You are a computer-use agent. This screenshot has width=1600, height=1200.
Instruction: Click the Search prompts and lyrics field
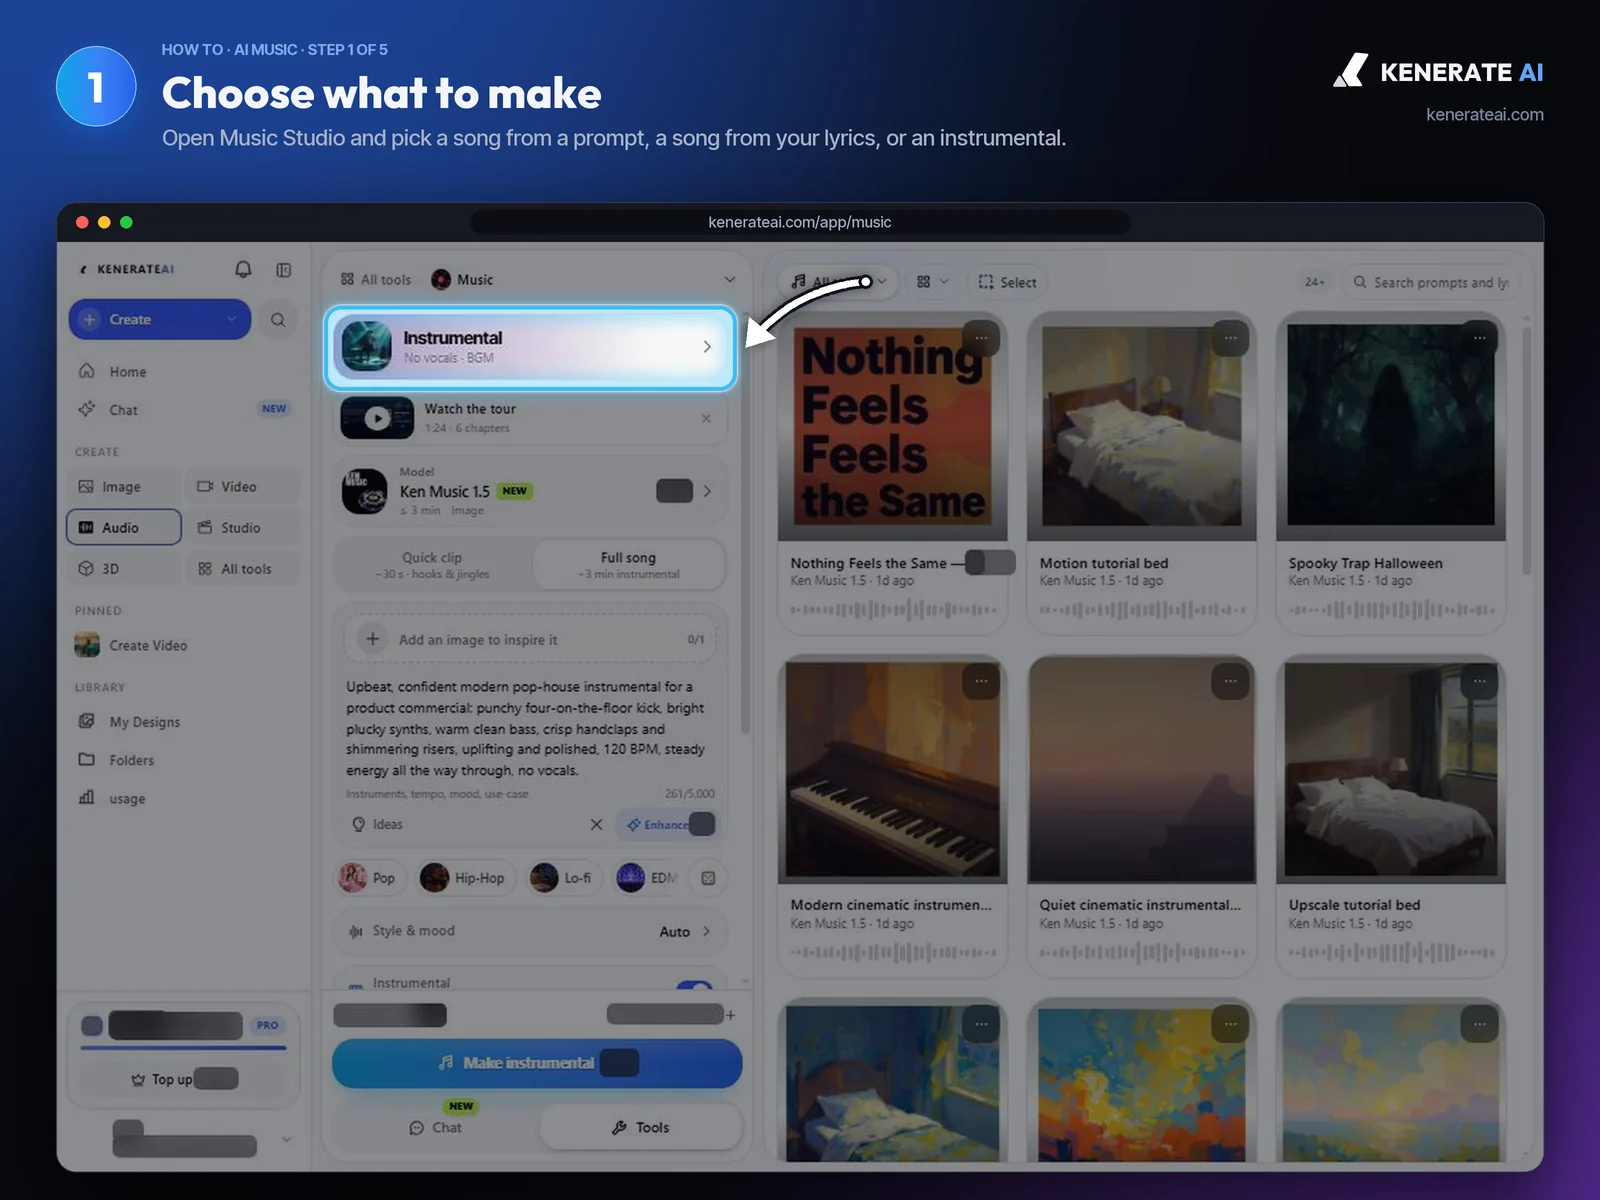click(x=1430, y=283)
